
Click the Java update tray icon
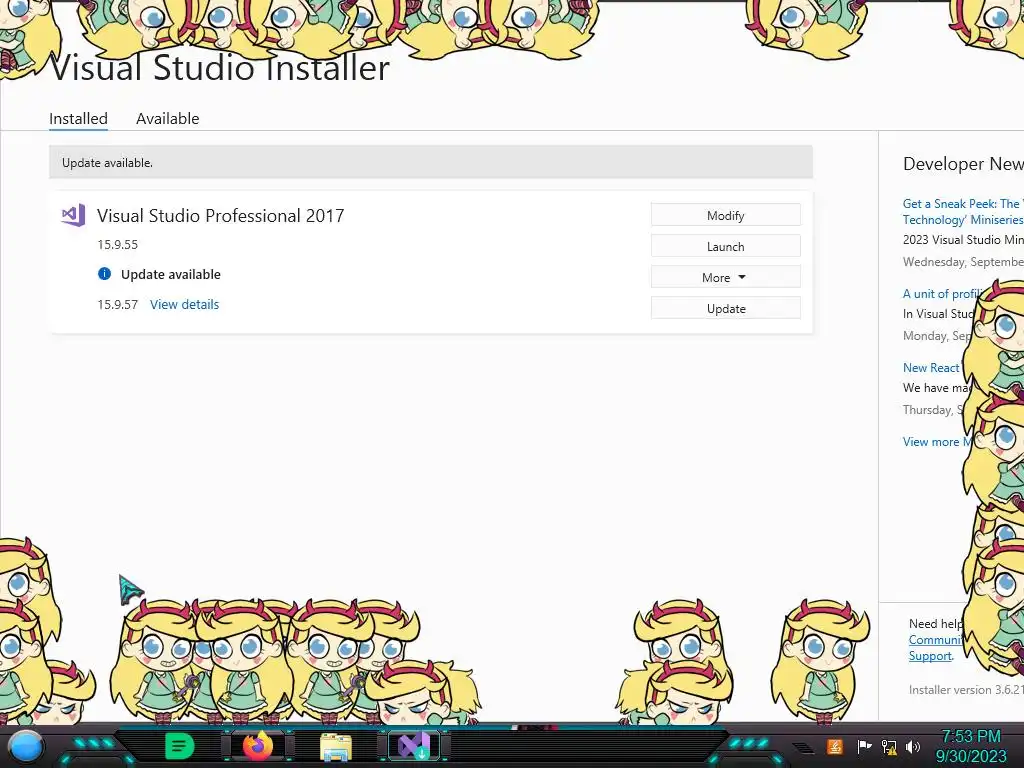(x=835, y=746)
